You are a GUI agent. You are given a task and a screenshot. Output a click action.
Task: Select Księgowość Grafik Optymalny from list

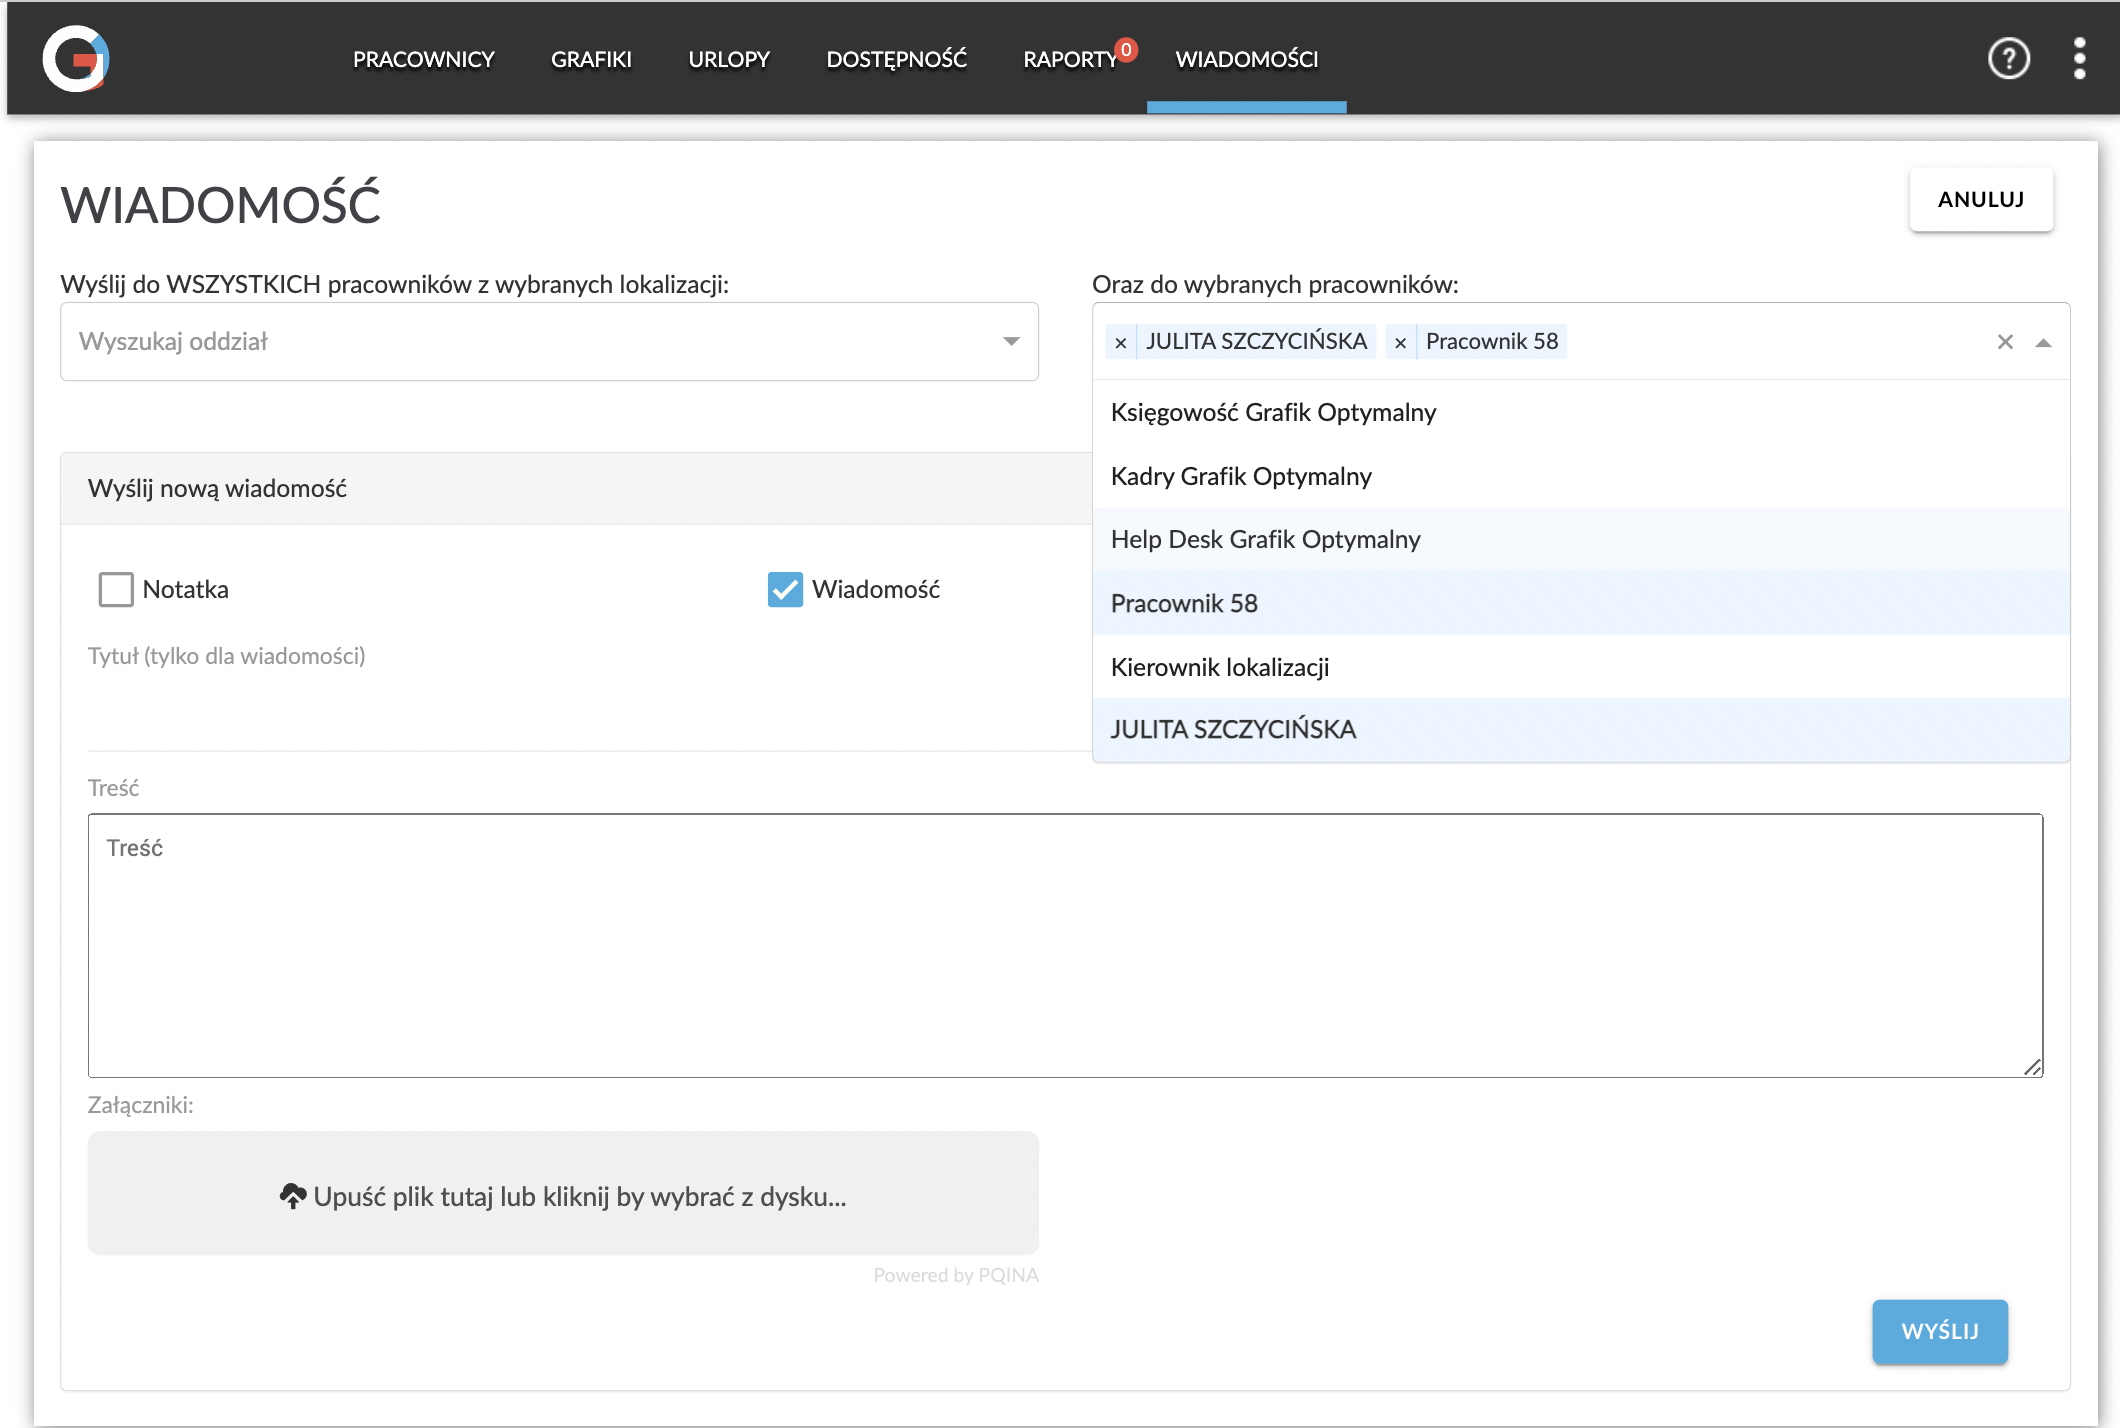(x=1273, y=412)
